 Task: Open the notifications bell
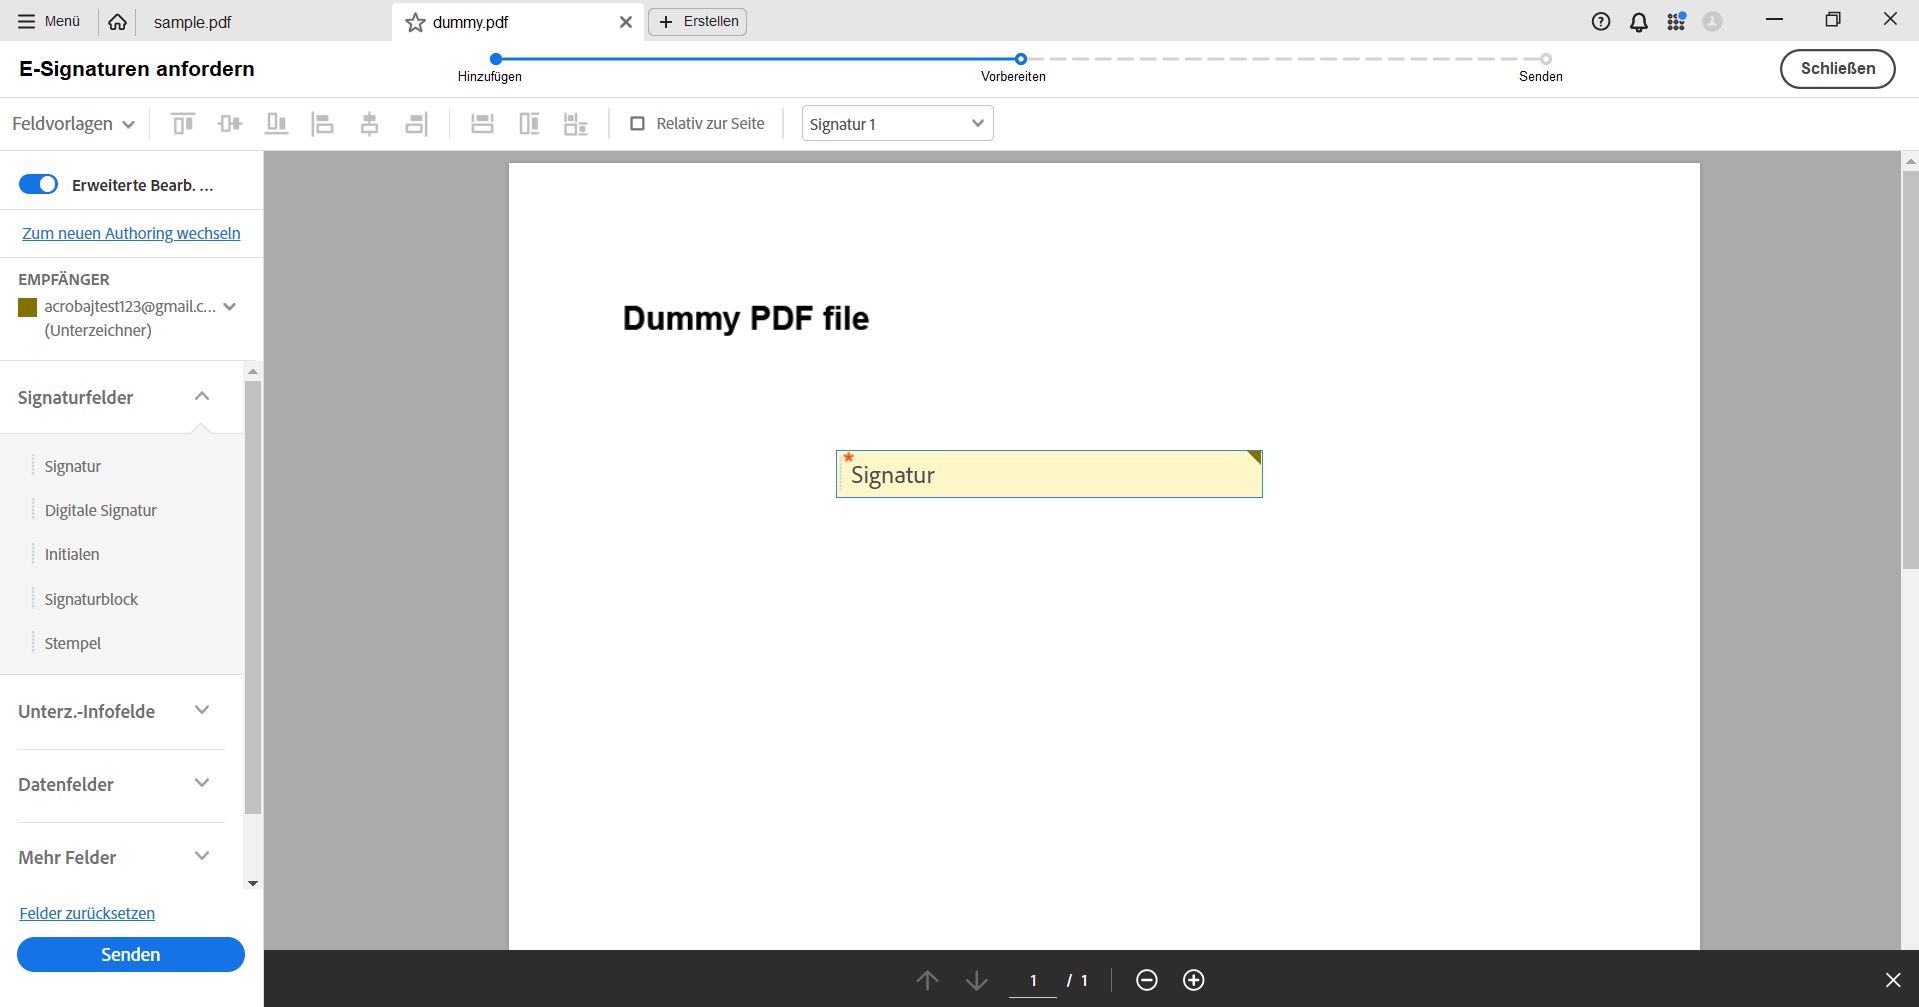[1639, 22]
